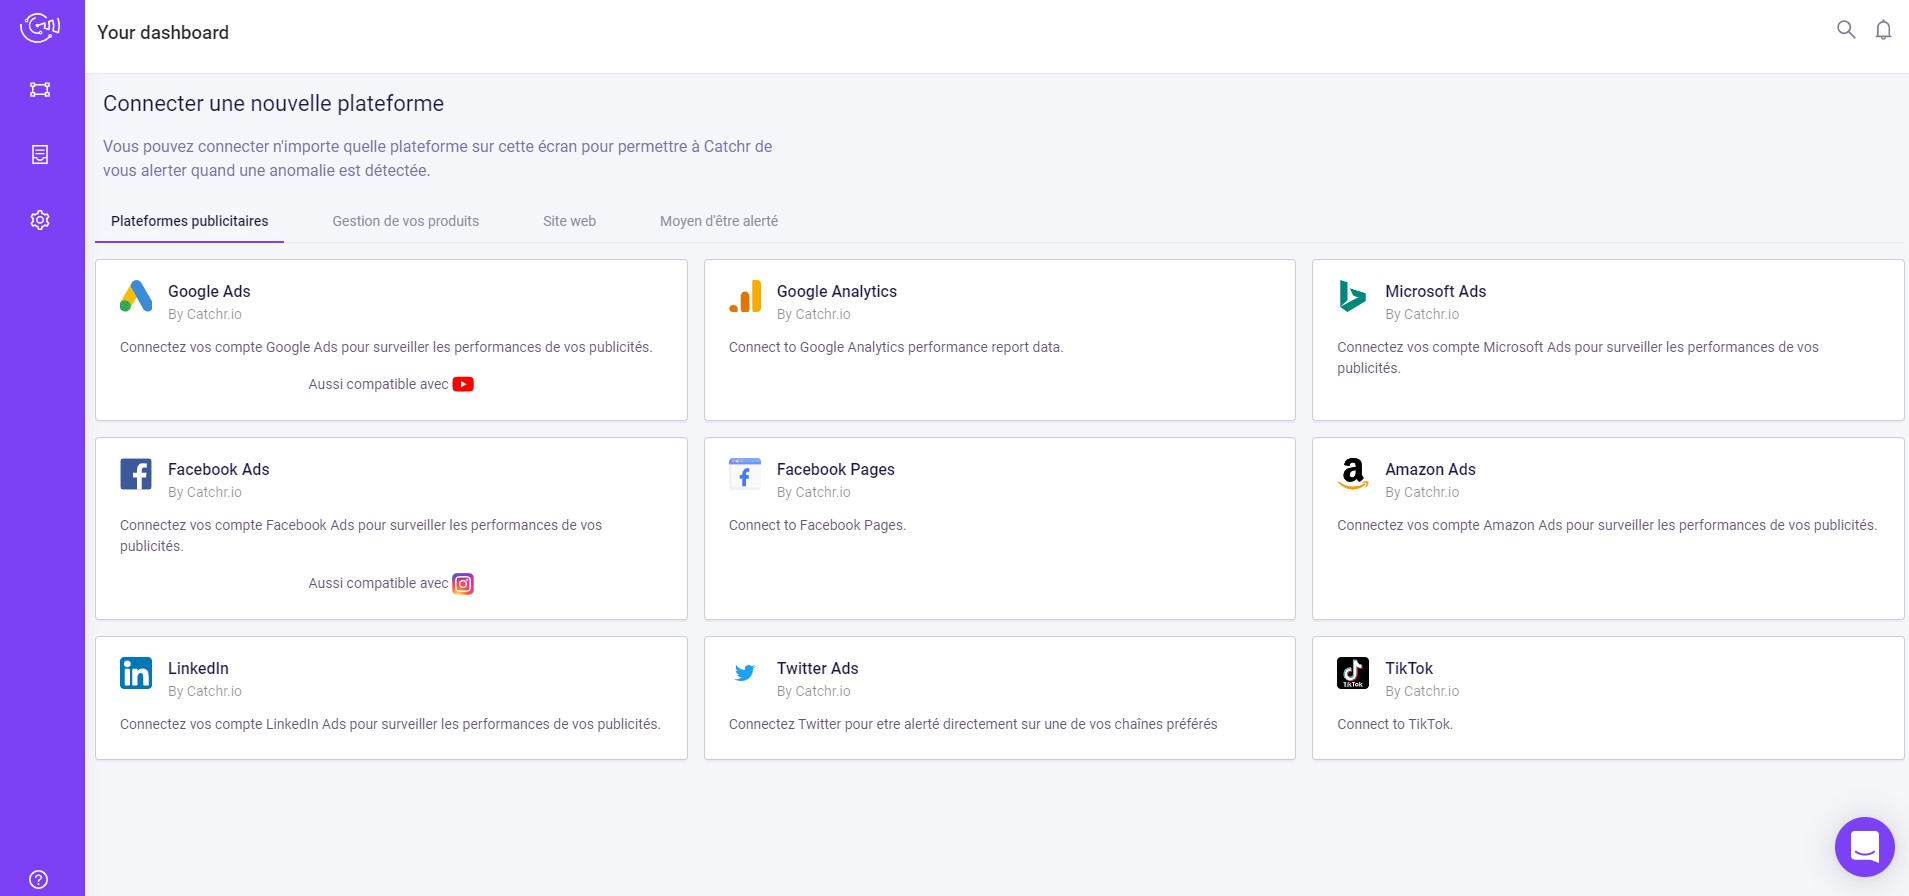Open notifications bell icon
This screenshot has width=1909, height=896.
(x=1883, y=30)
